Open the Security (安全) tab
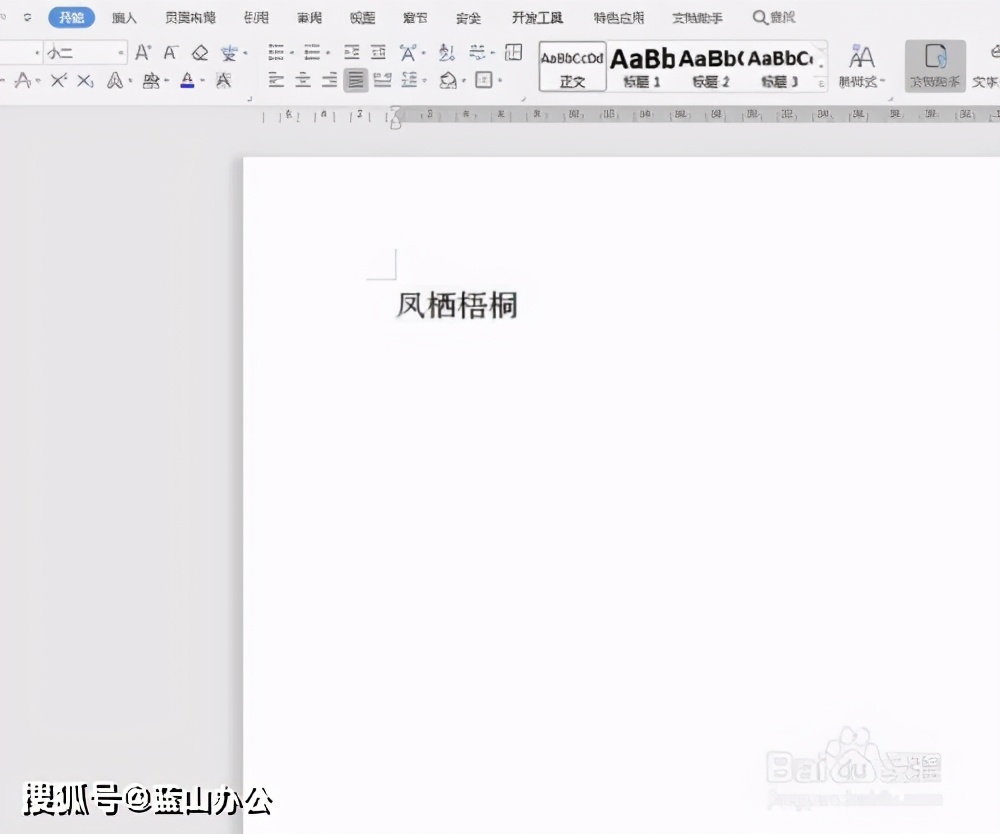Viewport: 1000px width, 834px height. click(x=468, y=18)
